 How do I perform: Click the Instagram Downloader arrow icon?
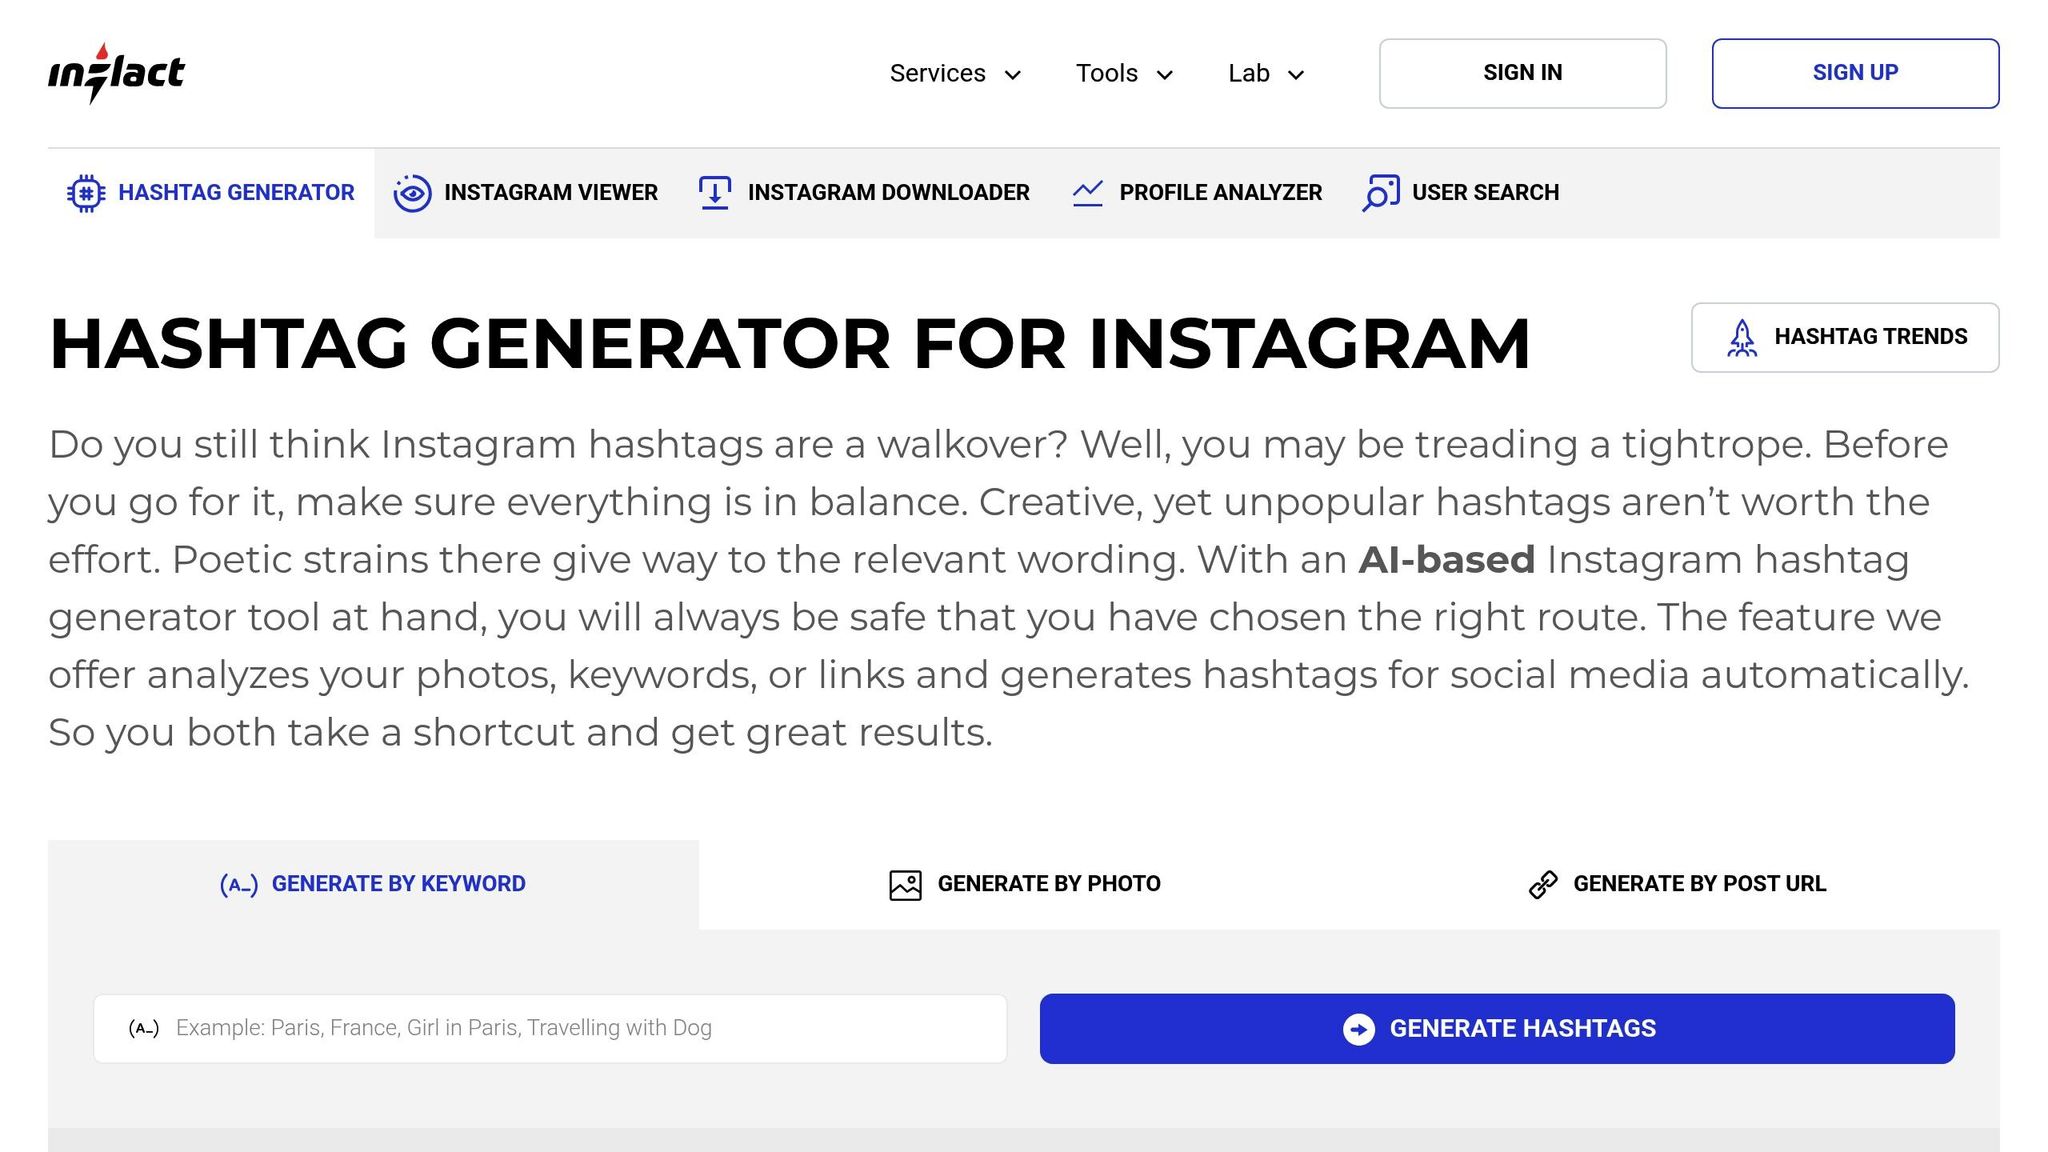714,193
